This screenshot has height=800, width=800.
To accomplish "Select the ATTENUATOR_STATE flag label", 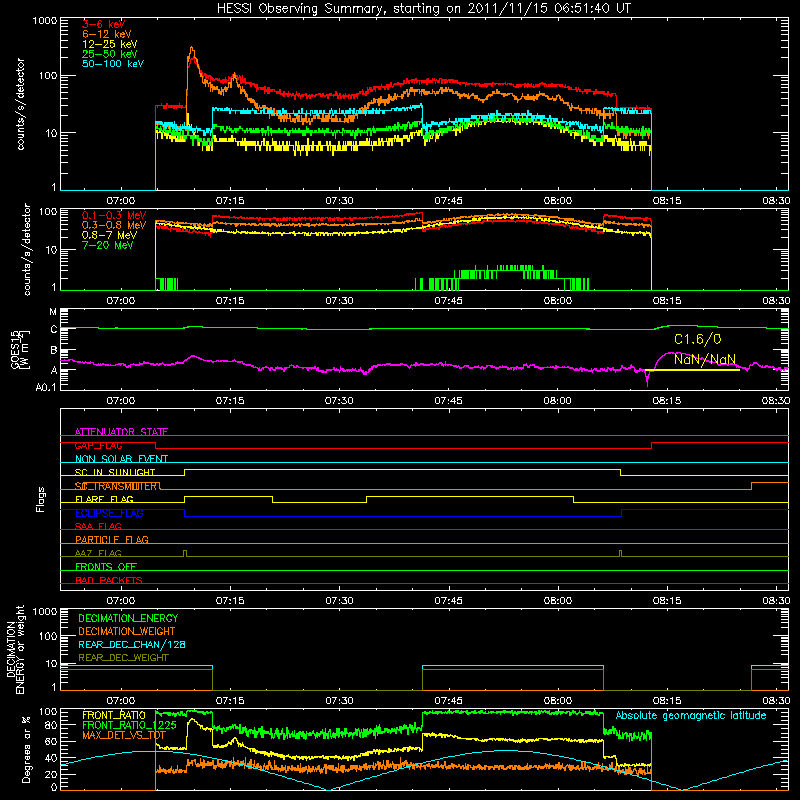I will coord(121,432).
